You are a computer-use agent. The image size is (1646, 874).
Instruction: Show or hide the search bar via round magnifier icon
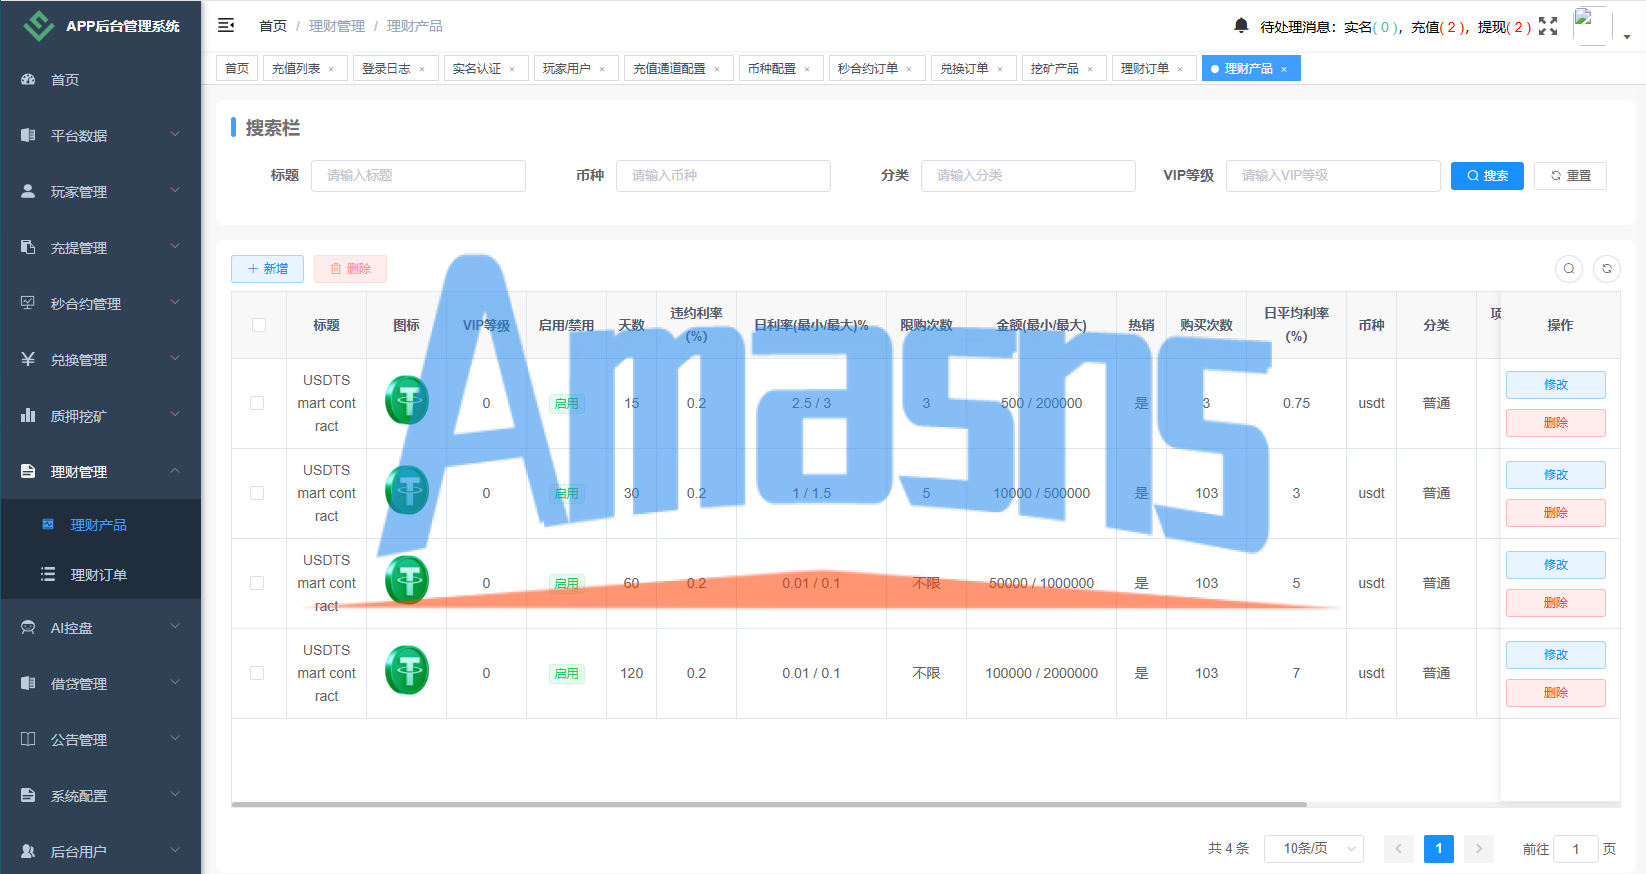pos(1569,268)
